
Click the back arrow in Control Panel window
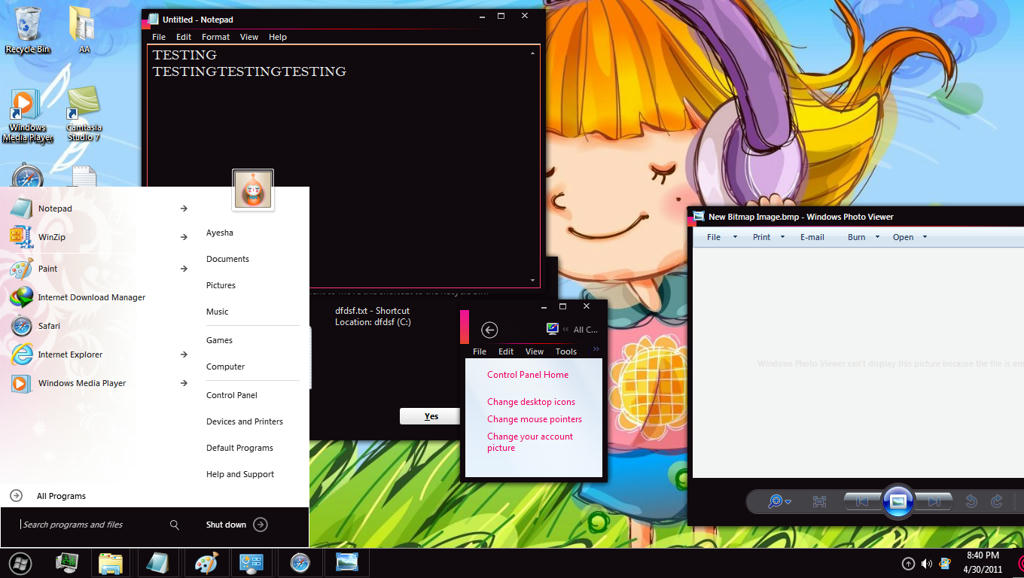pos(489,330)
